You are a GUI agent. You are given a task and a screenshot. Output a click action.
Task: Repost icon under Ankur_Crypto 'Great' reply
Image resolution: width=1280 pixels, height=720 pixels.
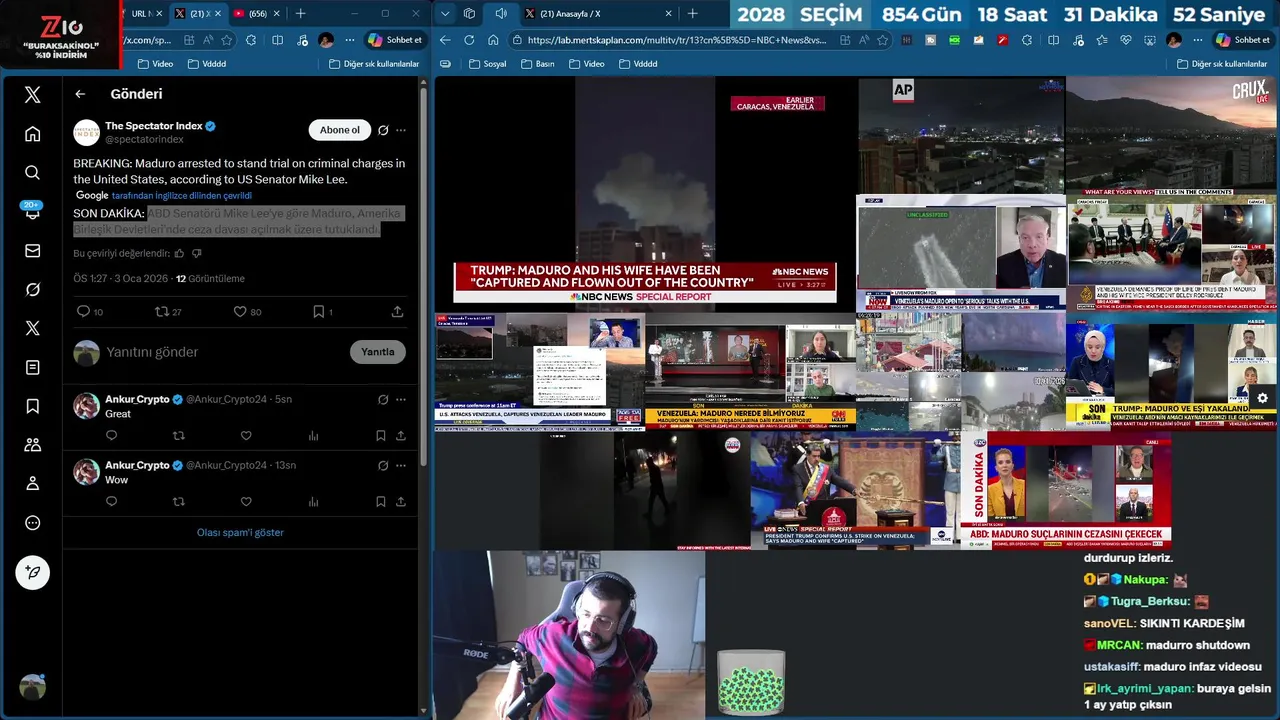click(179, 436)
